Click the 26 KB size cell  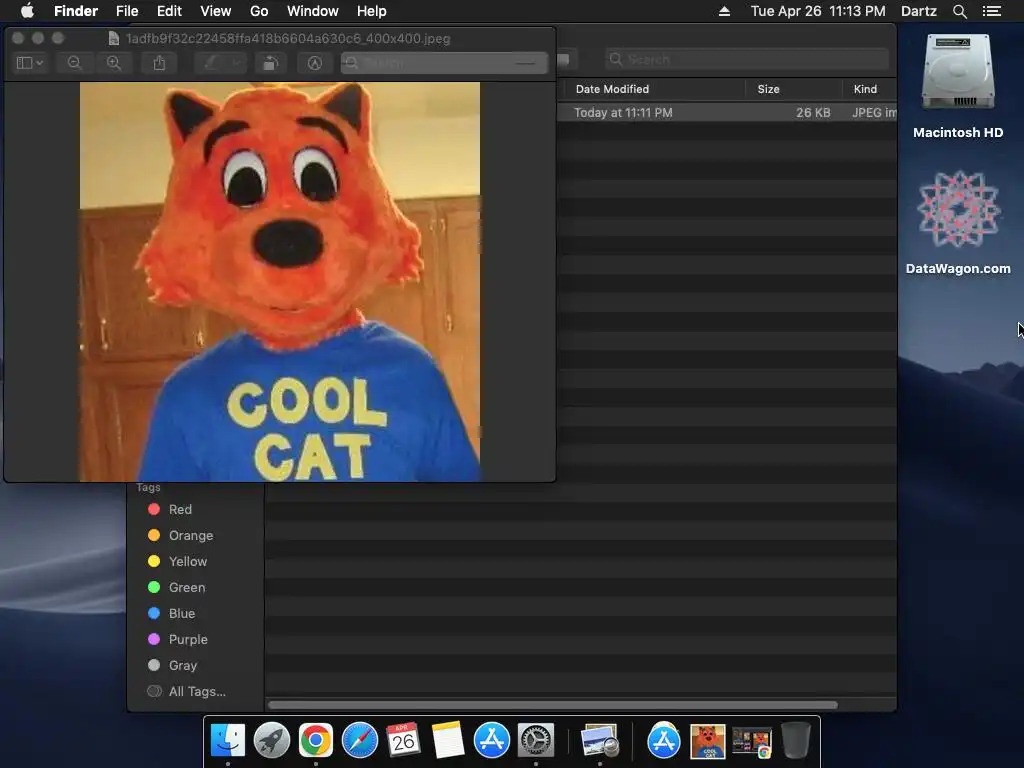813,112
